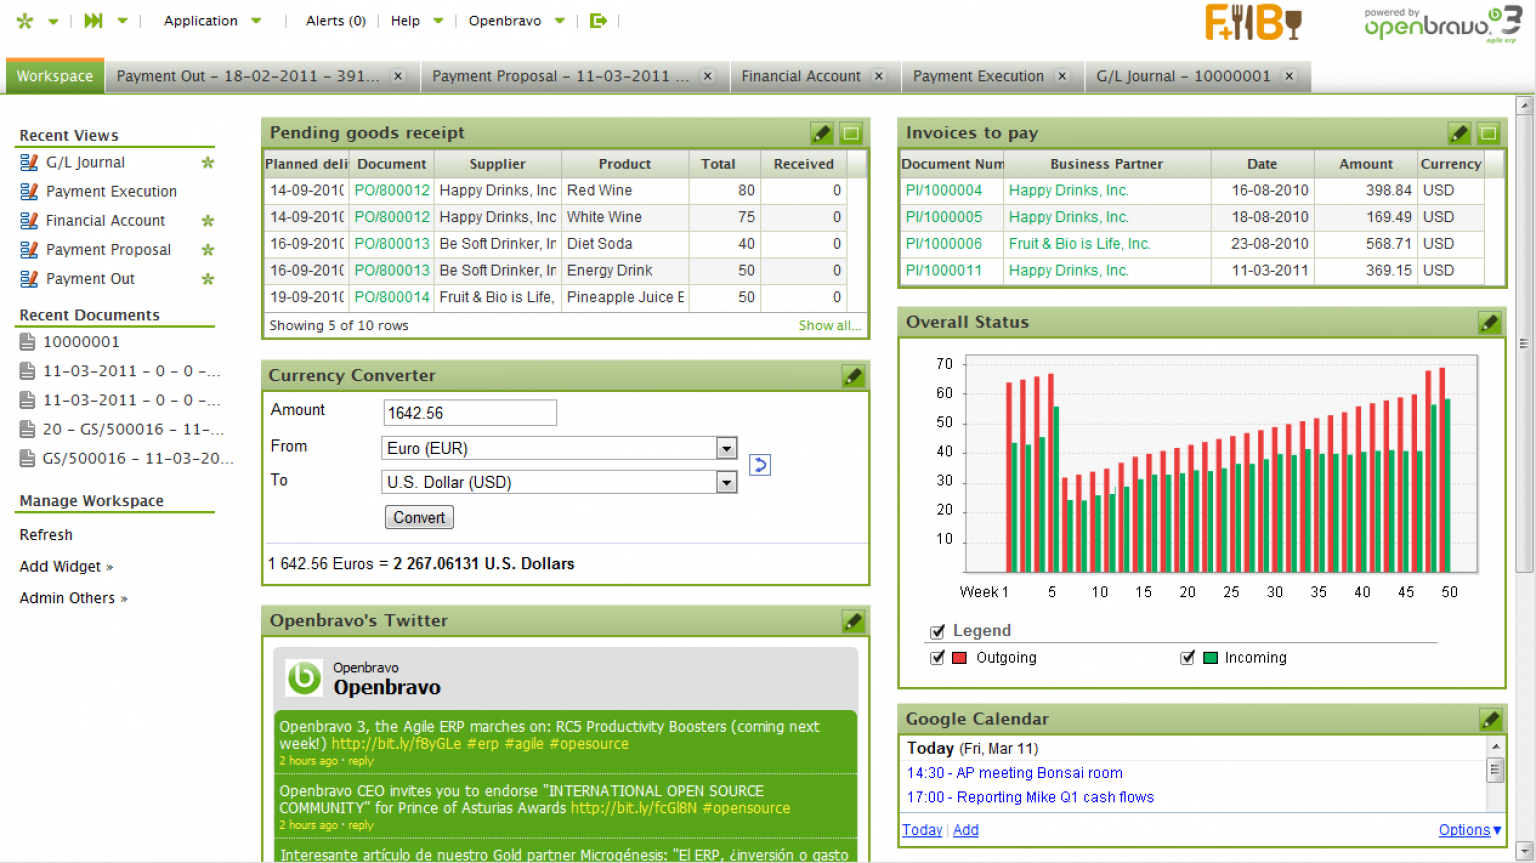1536x863 pixels.
Task: Click the swap currencies arrow icon
Action: coord(759,465)
